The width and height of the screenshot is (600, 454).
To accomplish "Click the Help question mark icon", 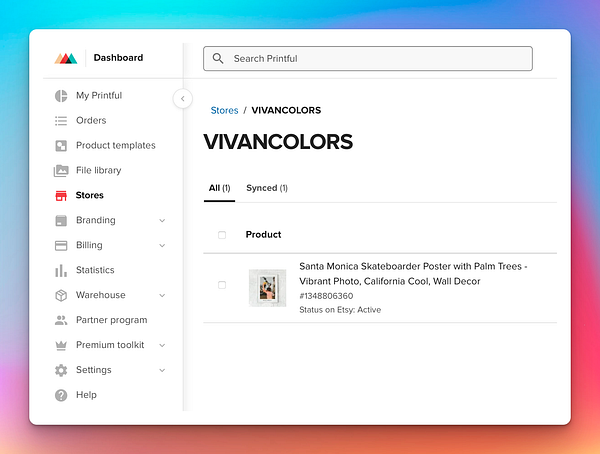I will (61, 395).
